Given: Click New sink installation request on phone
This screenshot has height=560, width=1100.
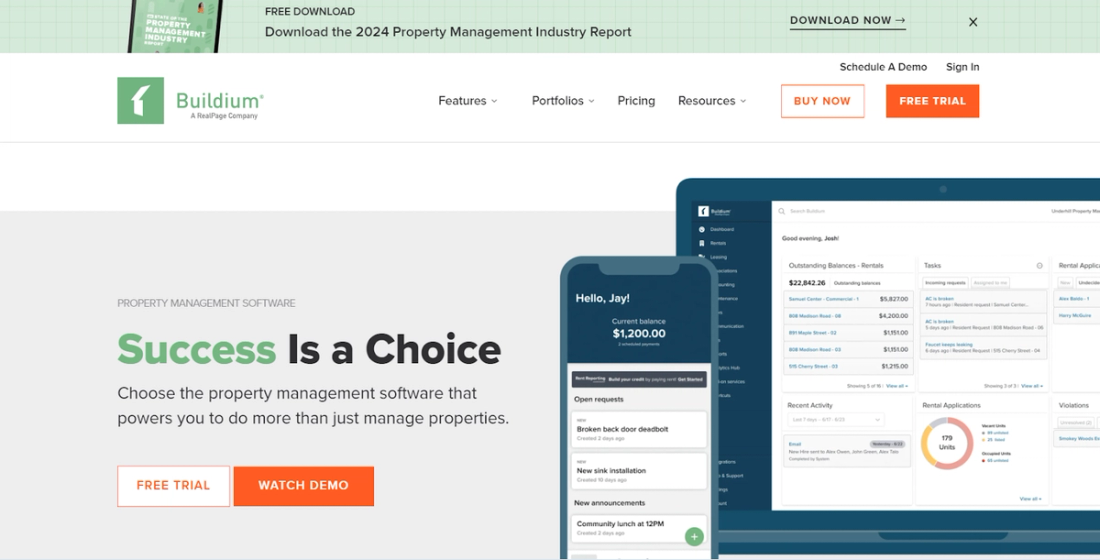Looking at the screenshot, I should (x=638, y=472).
